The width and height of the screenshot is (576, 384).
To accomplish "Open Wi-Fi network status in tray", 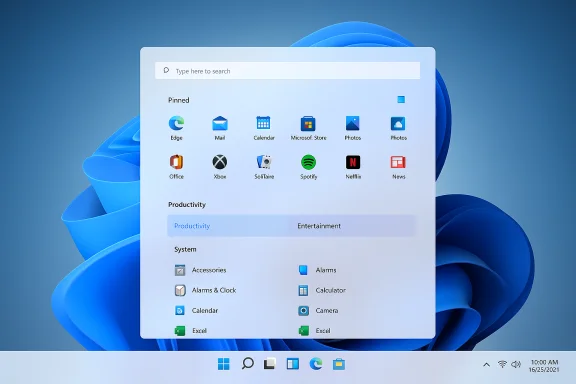I will pos(502,364).
